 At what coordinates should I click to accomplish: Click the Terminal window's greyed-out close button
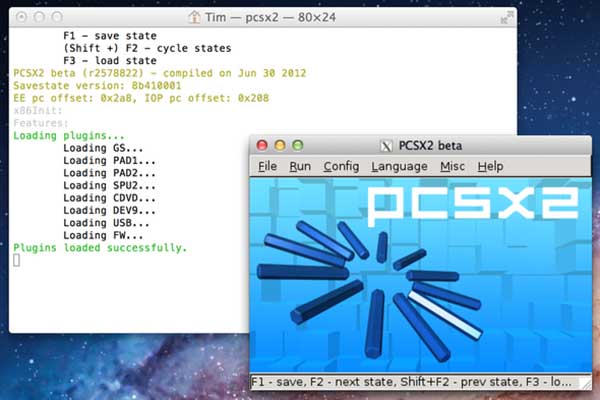pyautogui.click(x=21, y=17)
